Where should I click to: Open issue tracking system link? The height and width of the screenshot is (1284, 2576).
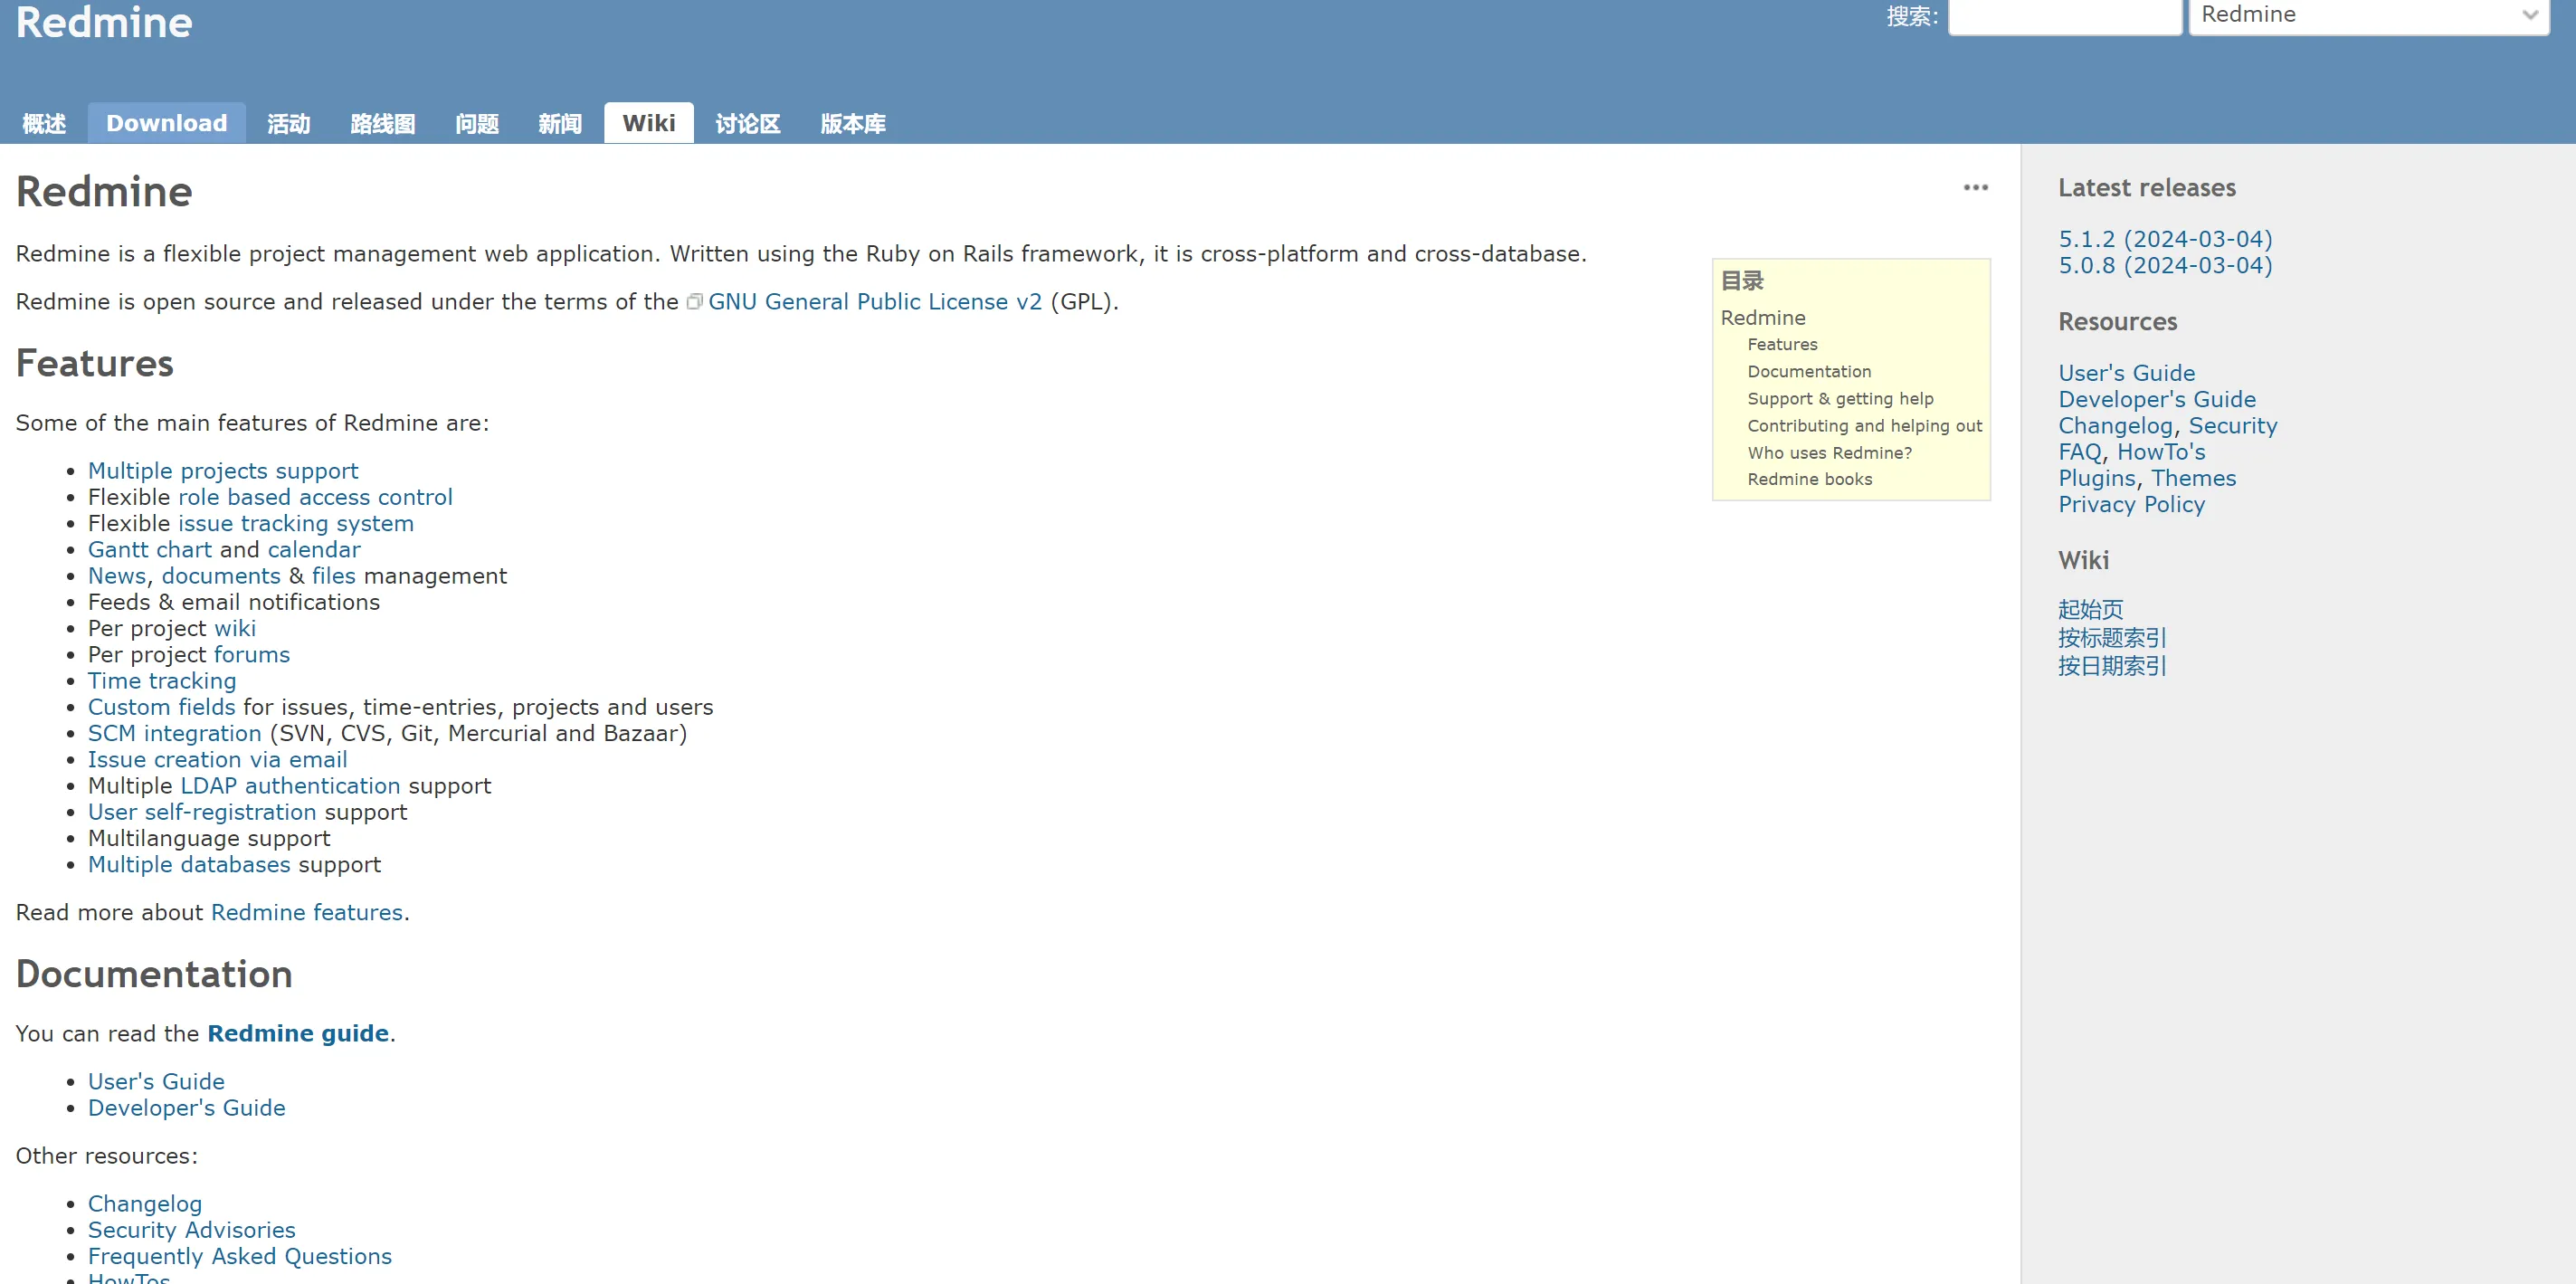pyautogui.click(x=296, y=523)
